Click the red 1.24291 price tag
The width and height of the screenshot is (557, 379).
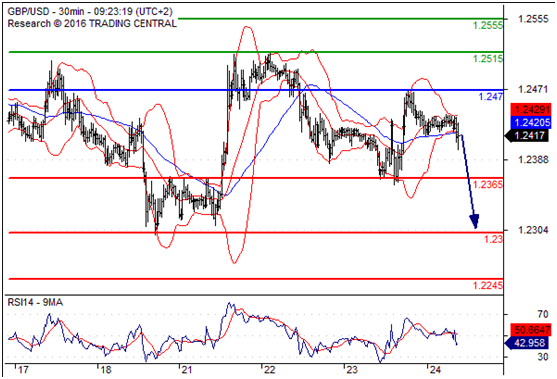[531, 110]
